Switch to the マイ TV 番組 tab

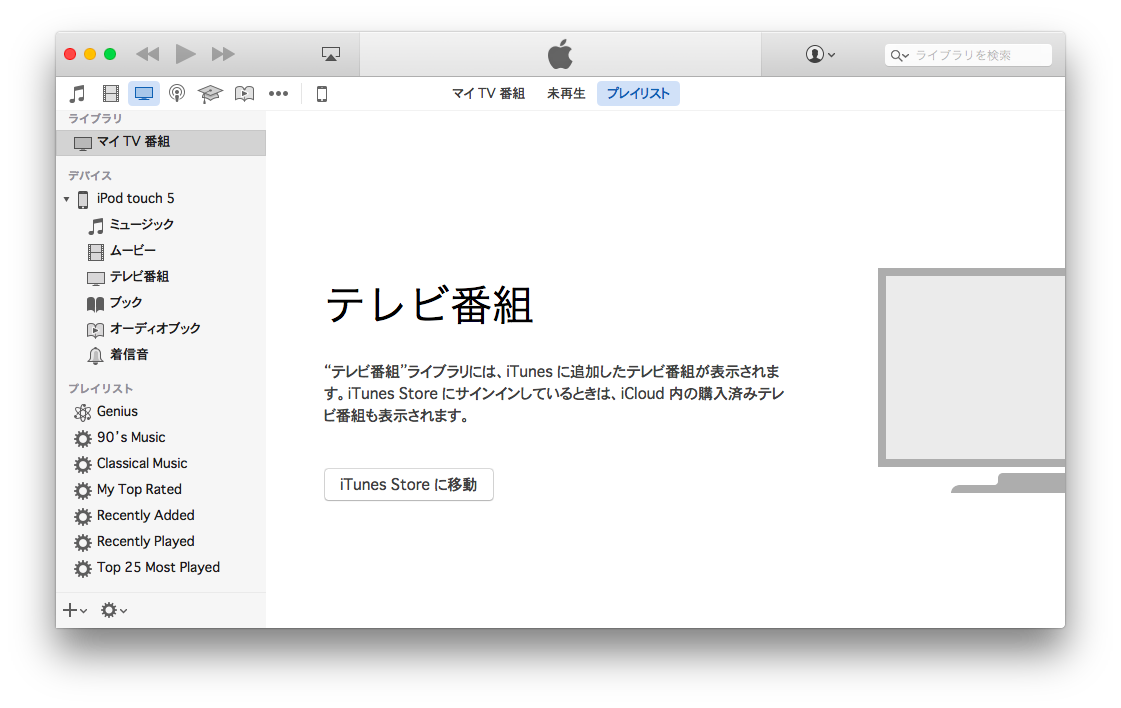(488, 94)
